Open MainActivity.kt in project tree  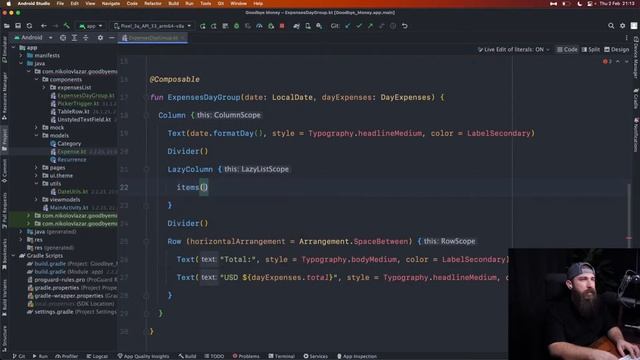coord(69,208)
